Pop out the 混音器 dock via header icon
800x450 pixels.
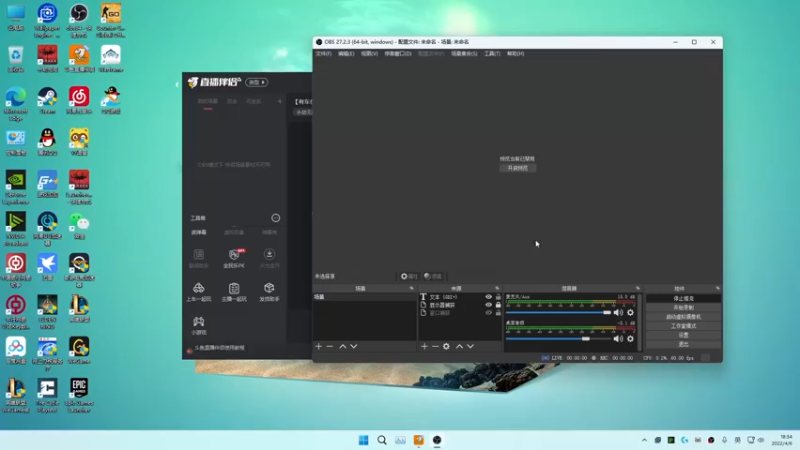pyautogui.click(x=638, y=288)
